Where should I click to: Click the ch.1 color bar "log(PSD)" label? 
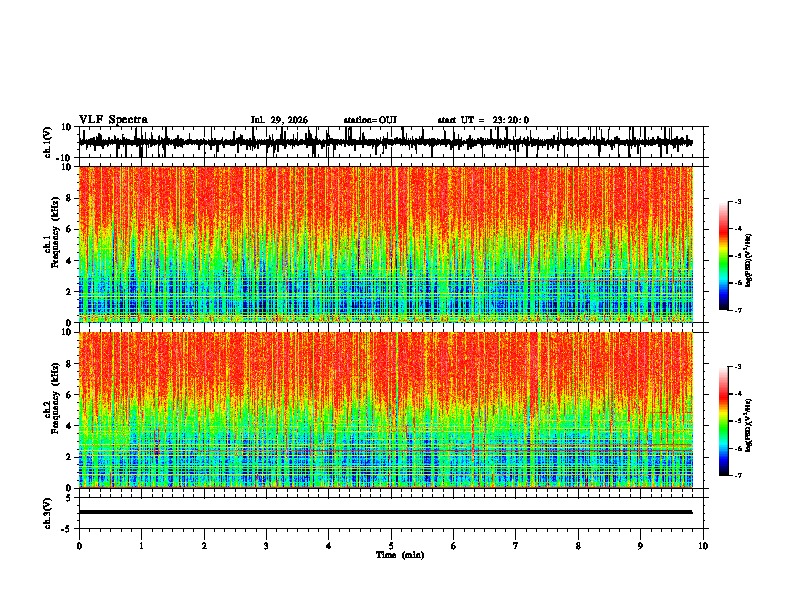click(748, 261)
